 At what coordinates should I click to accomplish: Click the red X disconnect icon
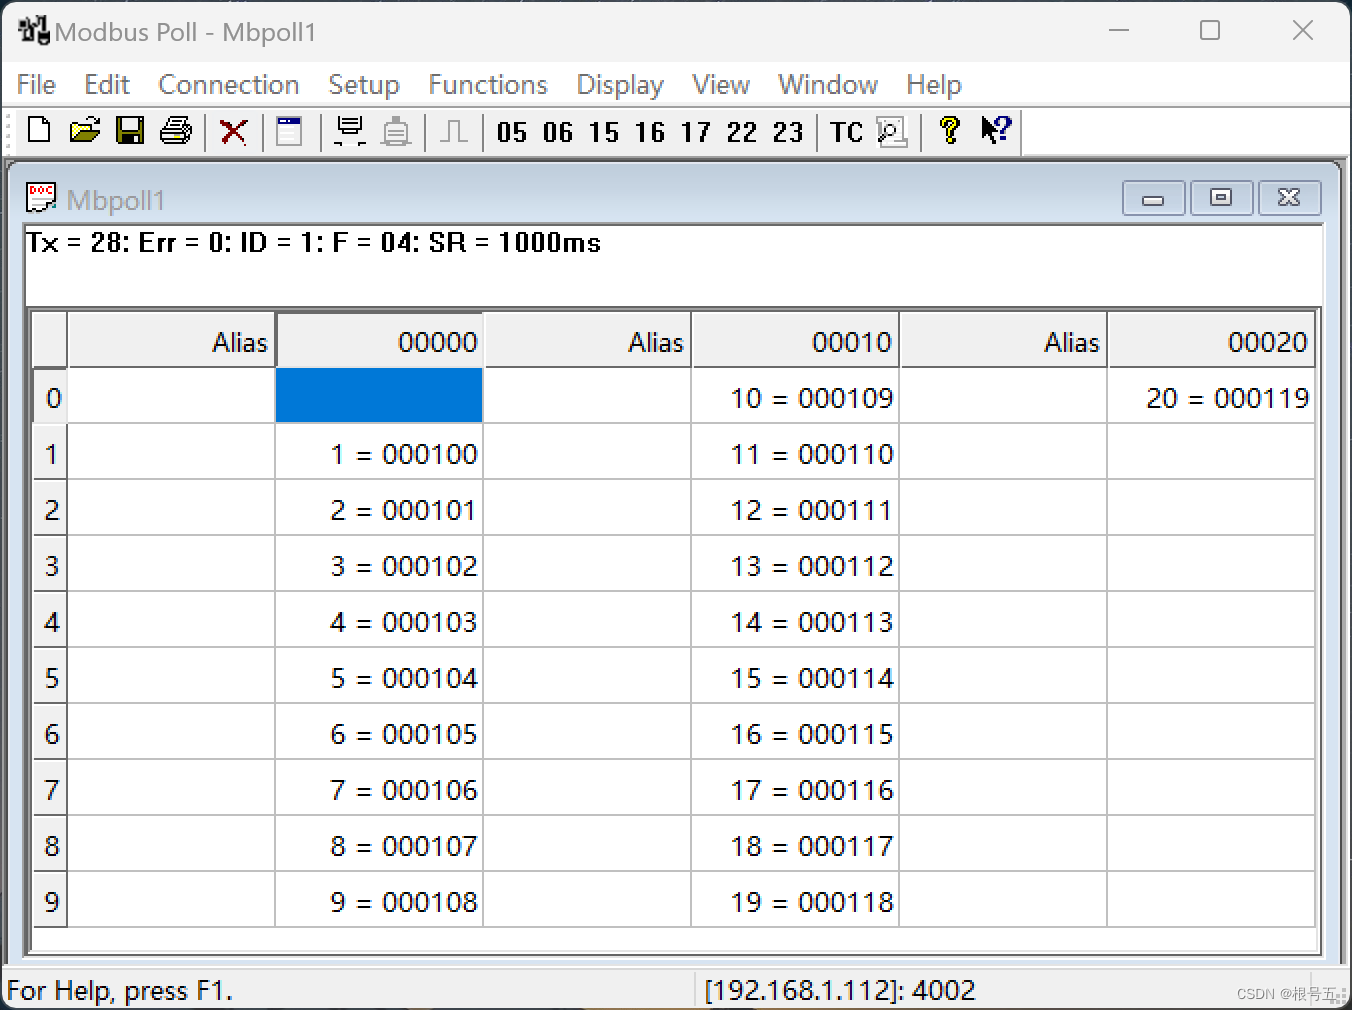(x=233, y=131)
